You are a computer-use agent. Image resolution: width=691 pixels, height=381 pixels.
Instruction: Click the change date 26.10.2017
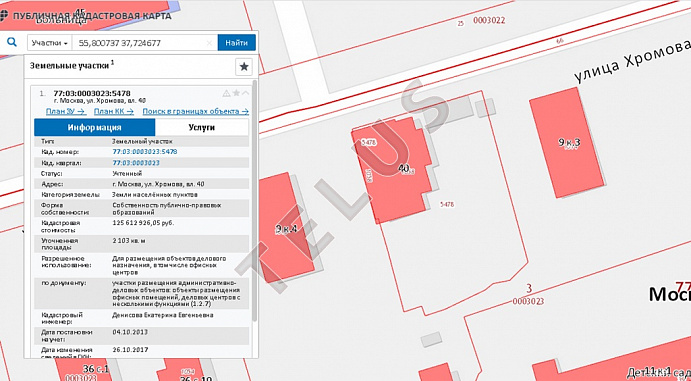click(x=130, y=350)
